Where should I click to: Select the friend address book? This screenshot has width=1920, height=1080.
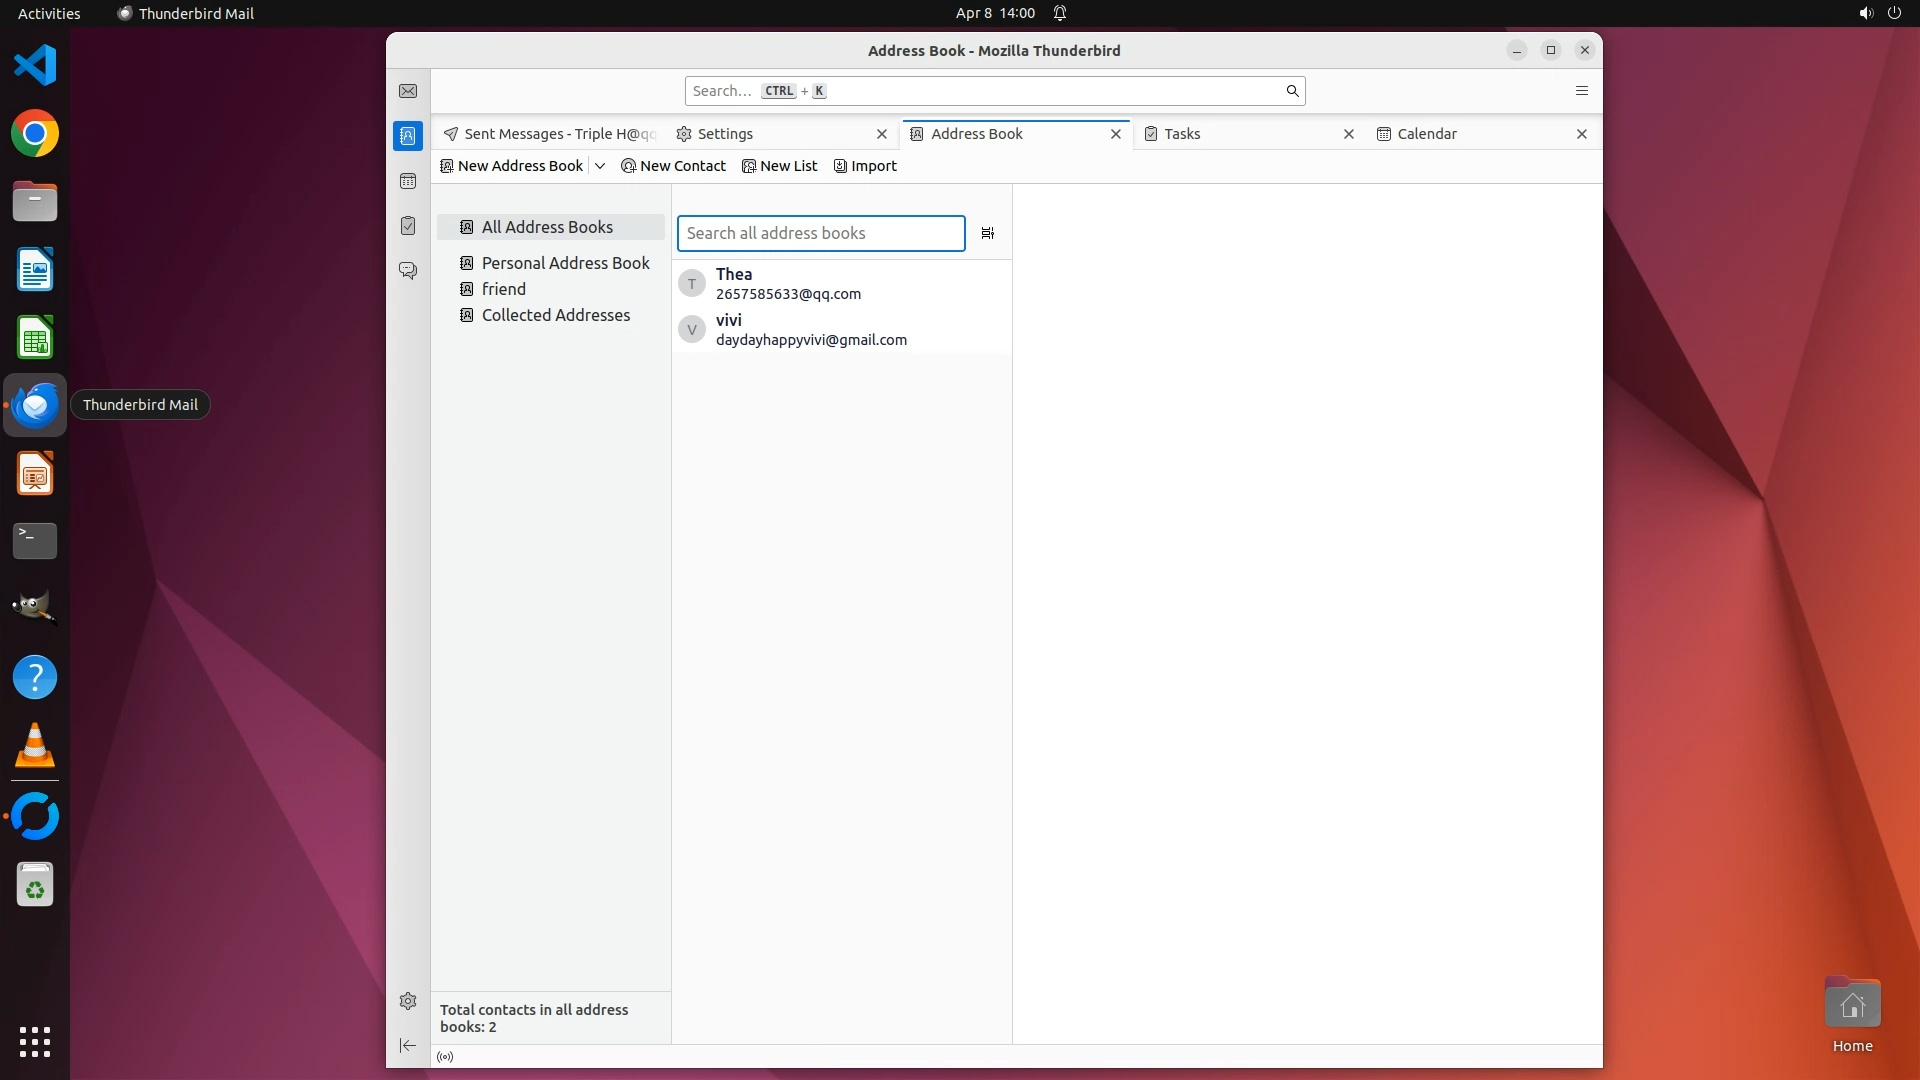[x=503, y=289]
